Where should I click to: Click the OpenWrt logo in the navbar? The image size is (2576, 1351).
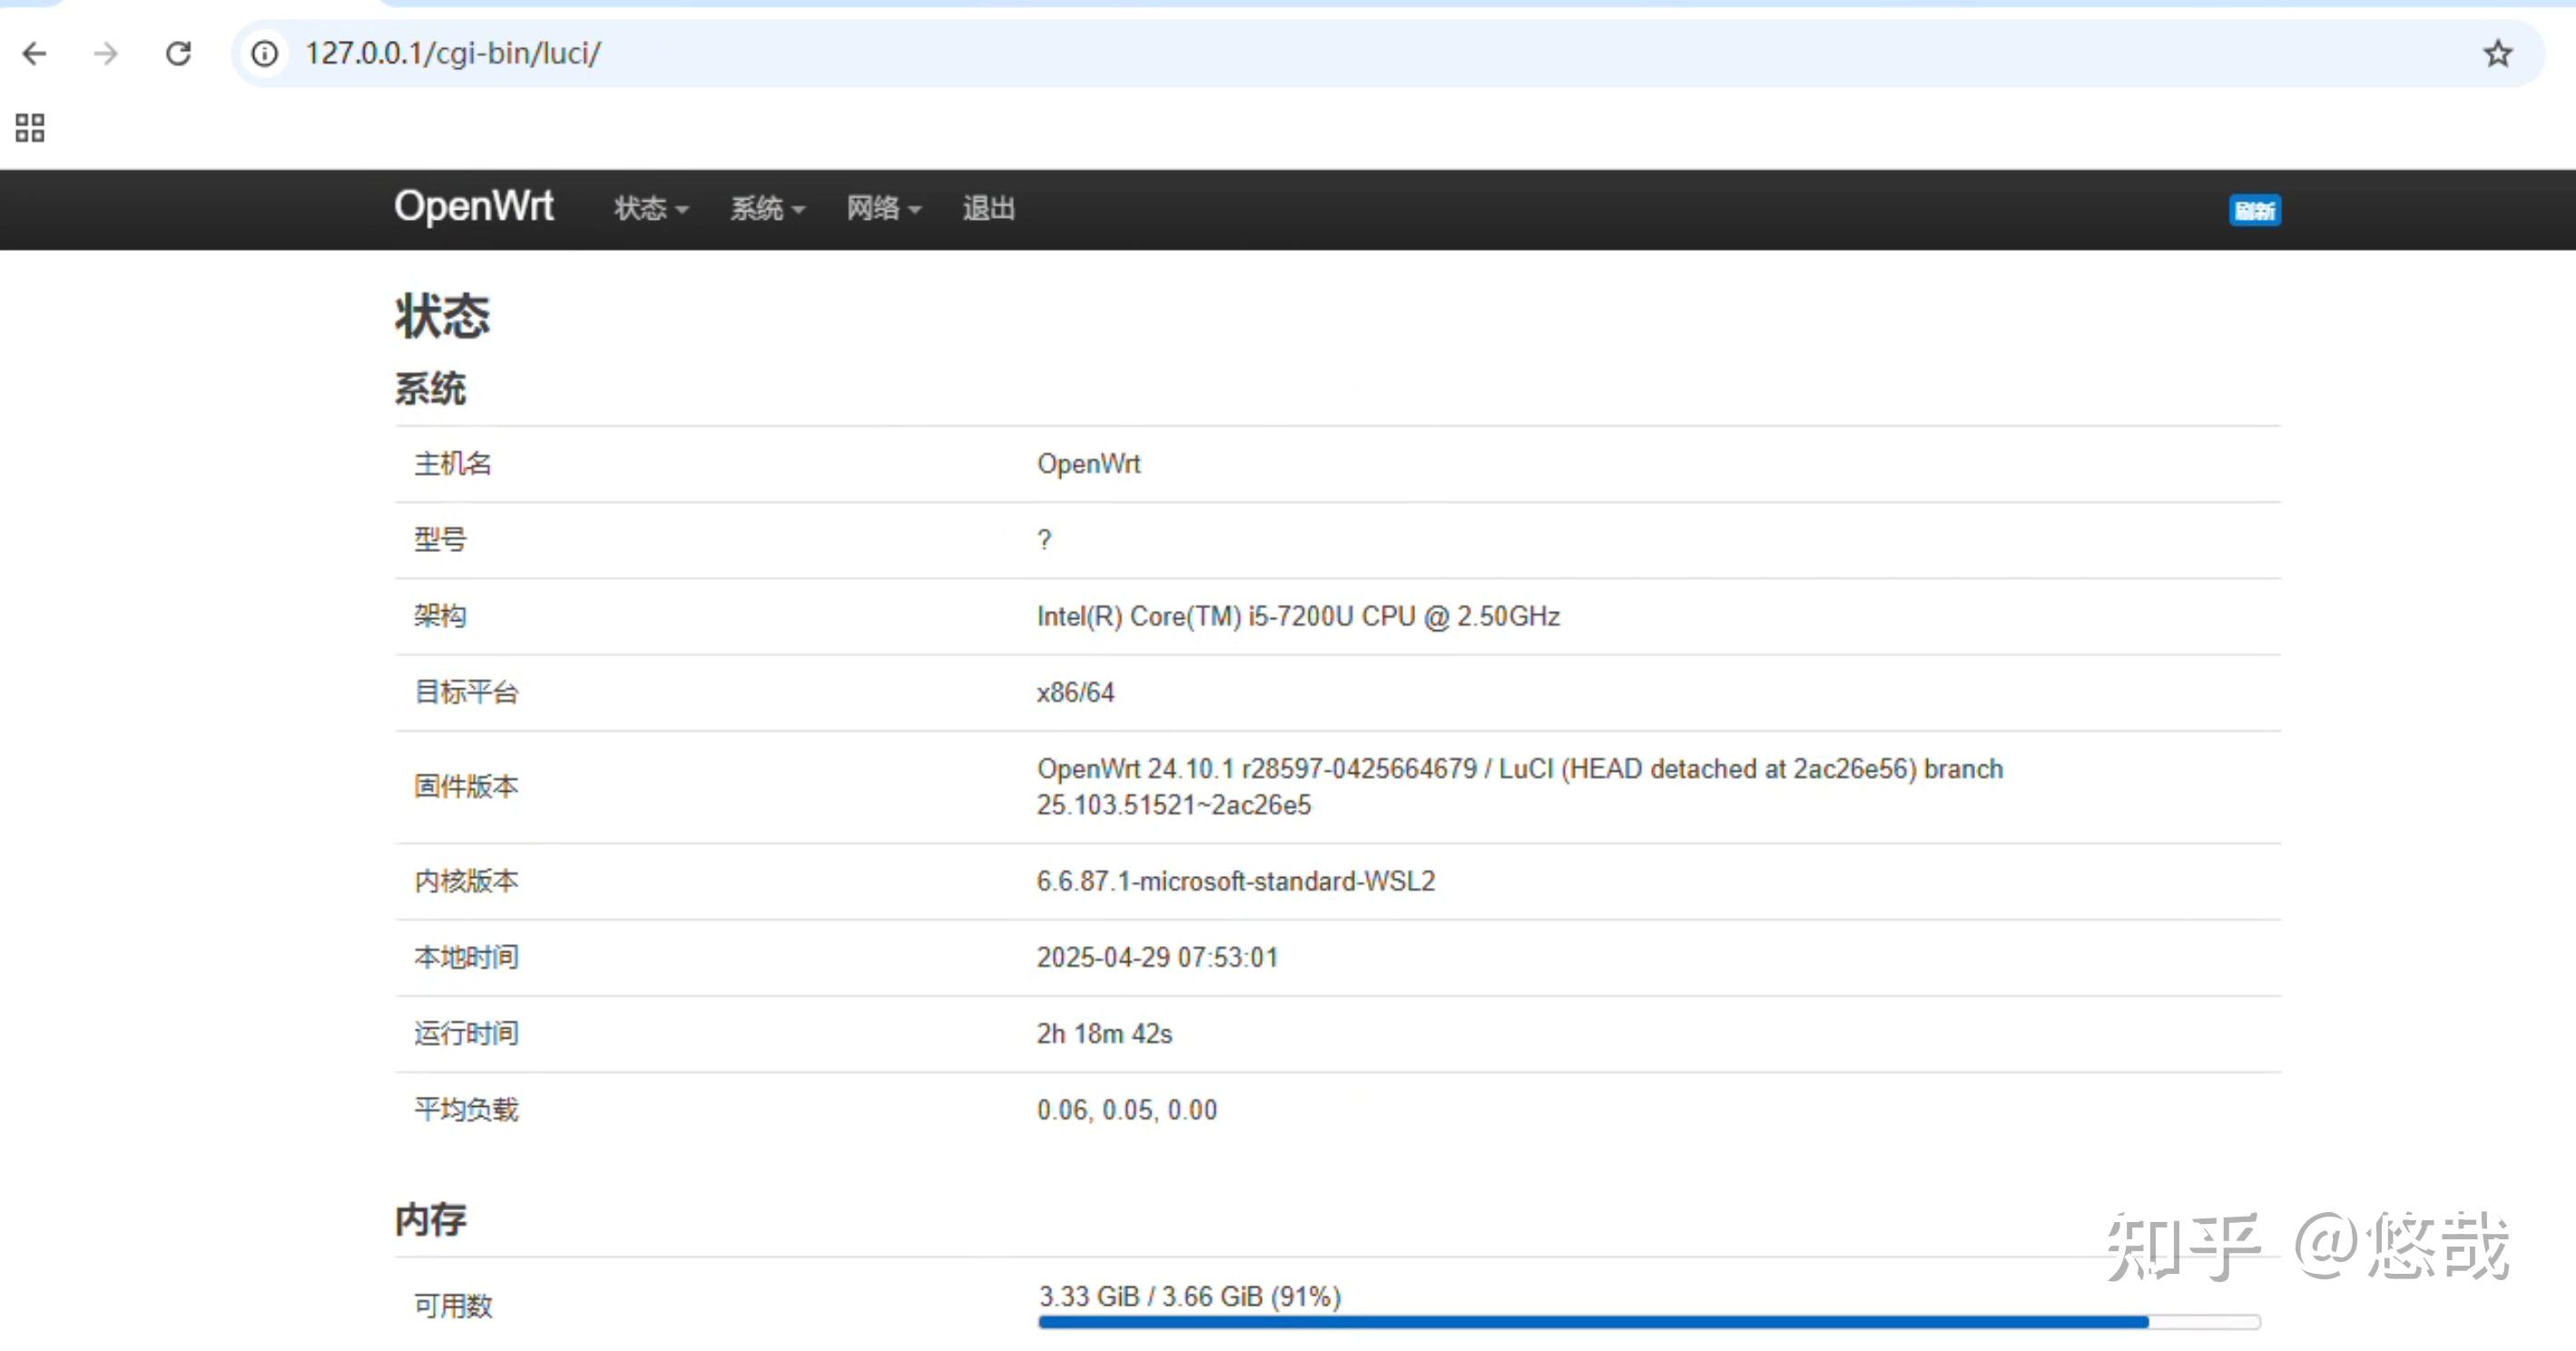tap(474, 207)
